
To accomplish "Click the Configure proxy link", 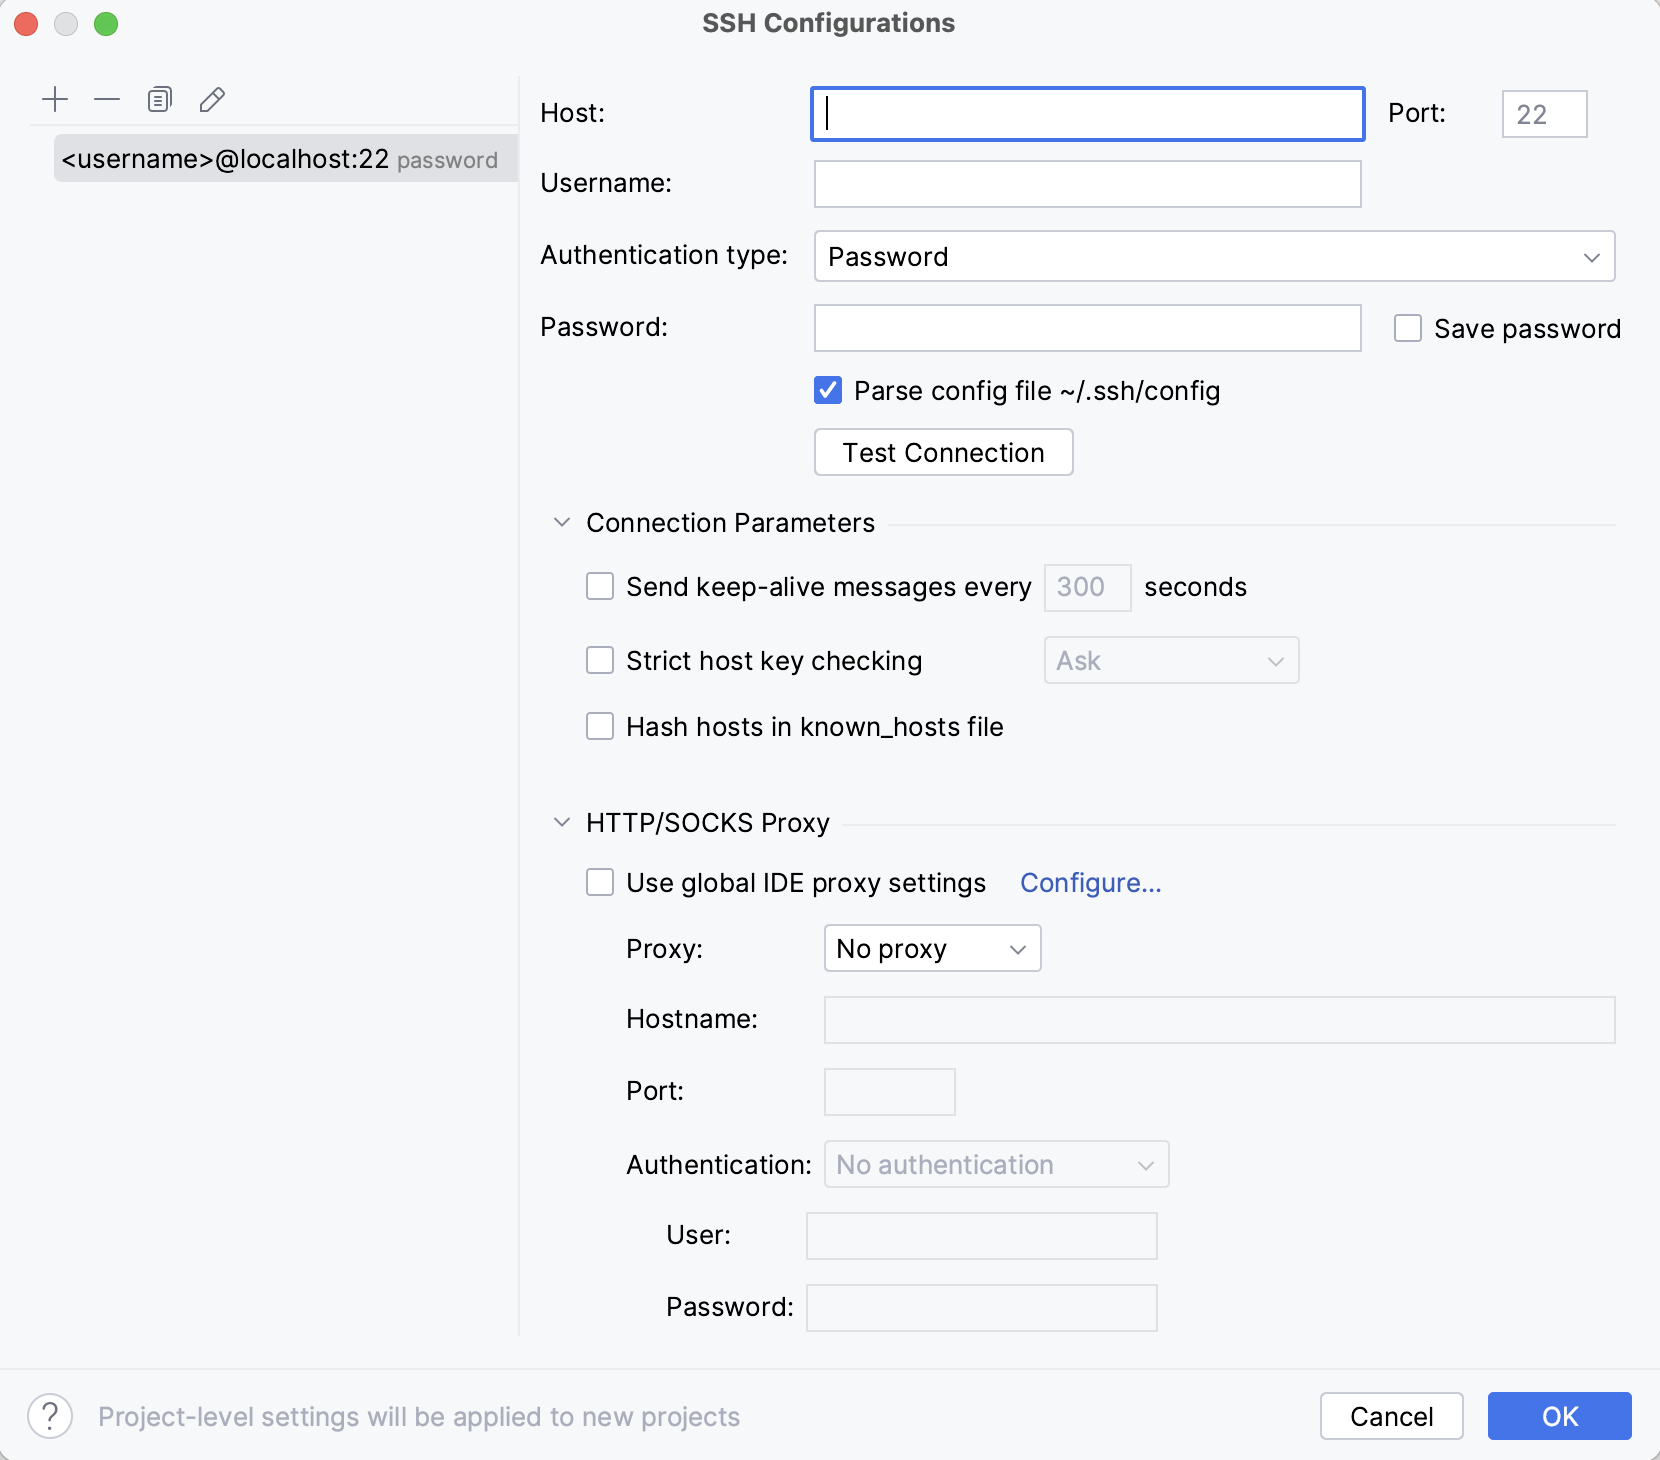I will (x=1090, y=883).
